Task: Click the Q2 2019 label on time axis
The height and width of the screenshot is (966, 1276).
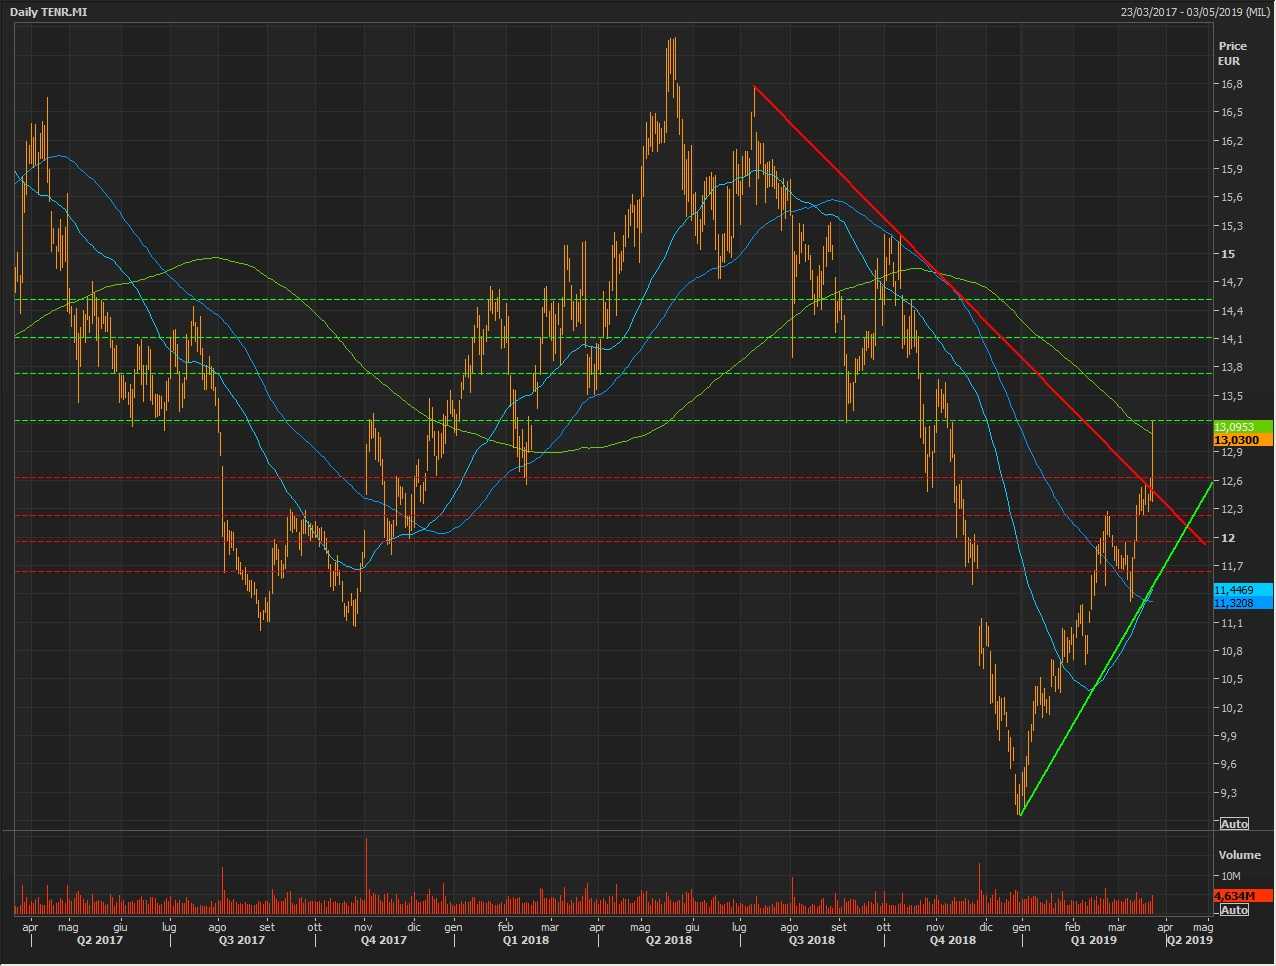Action: point(1190,940)
